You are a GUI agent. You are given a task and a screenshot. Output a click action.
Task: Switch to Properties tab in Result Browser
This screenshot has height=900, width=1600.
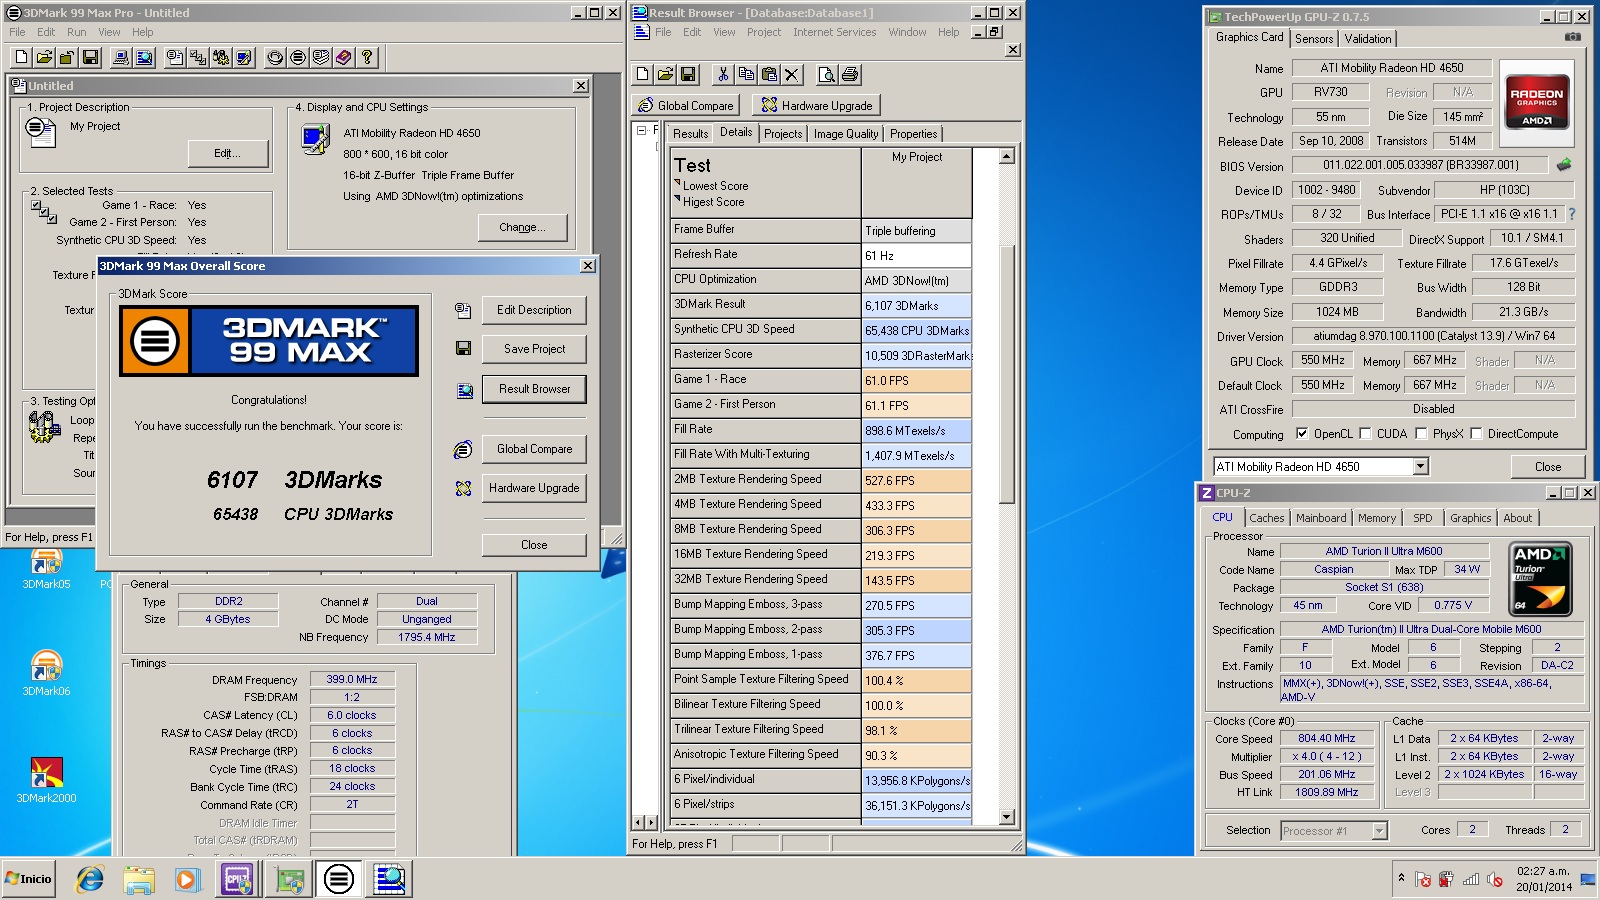(914, 134)
